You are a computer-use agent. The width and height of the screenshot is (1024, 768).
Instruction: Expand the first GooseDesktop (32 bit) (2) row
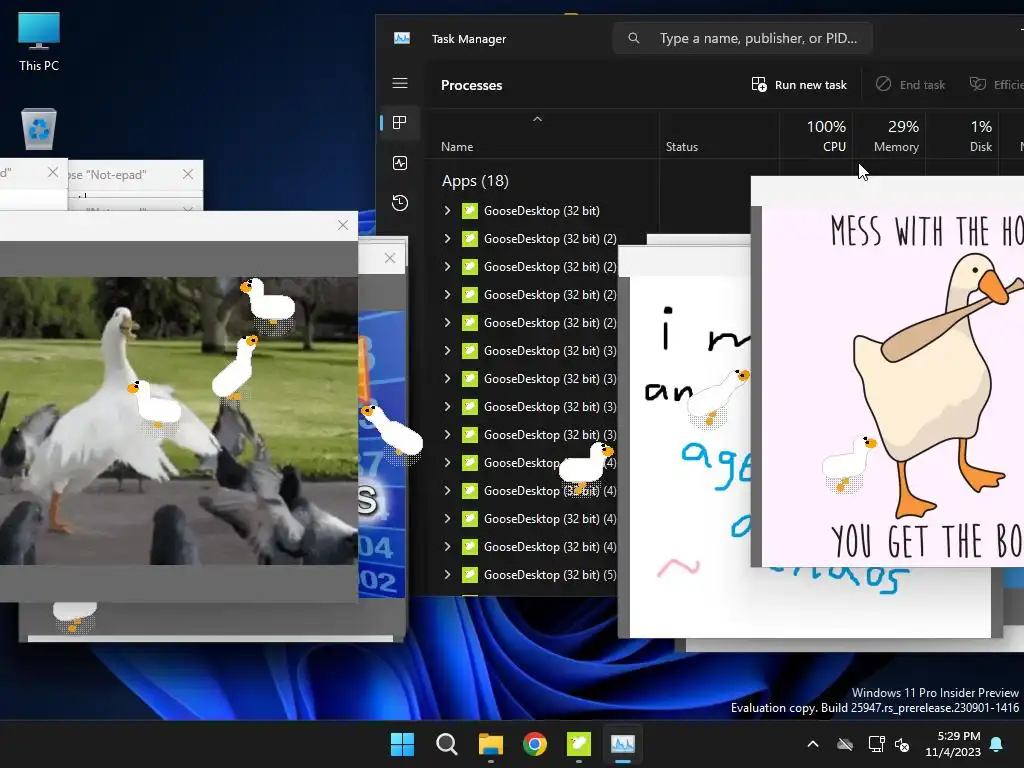pyautogui.click(x=447, y=238)
